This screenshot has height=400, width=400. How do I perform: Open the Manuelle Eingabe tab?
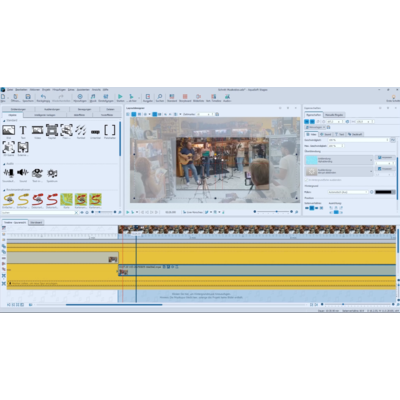(334, 115)
